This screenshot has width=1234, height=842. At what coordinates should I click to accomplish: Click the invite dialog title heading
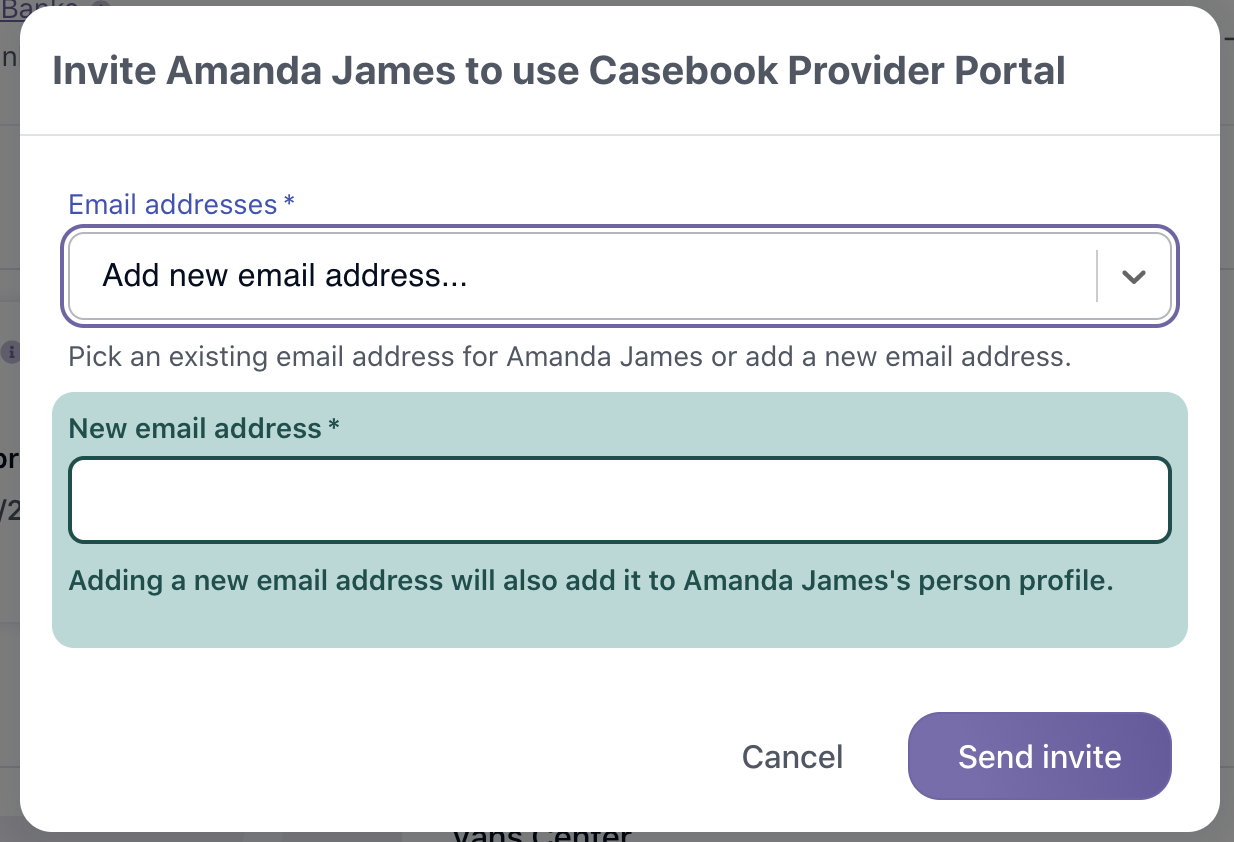[558, 71]
